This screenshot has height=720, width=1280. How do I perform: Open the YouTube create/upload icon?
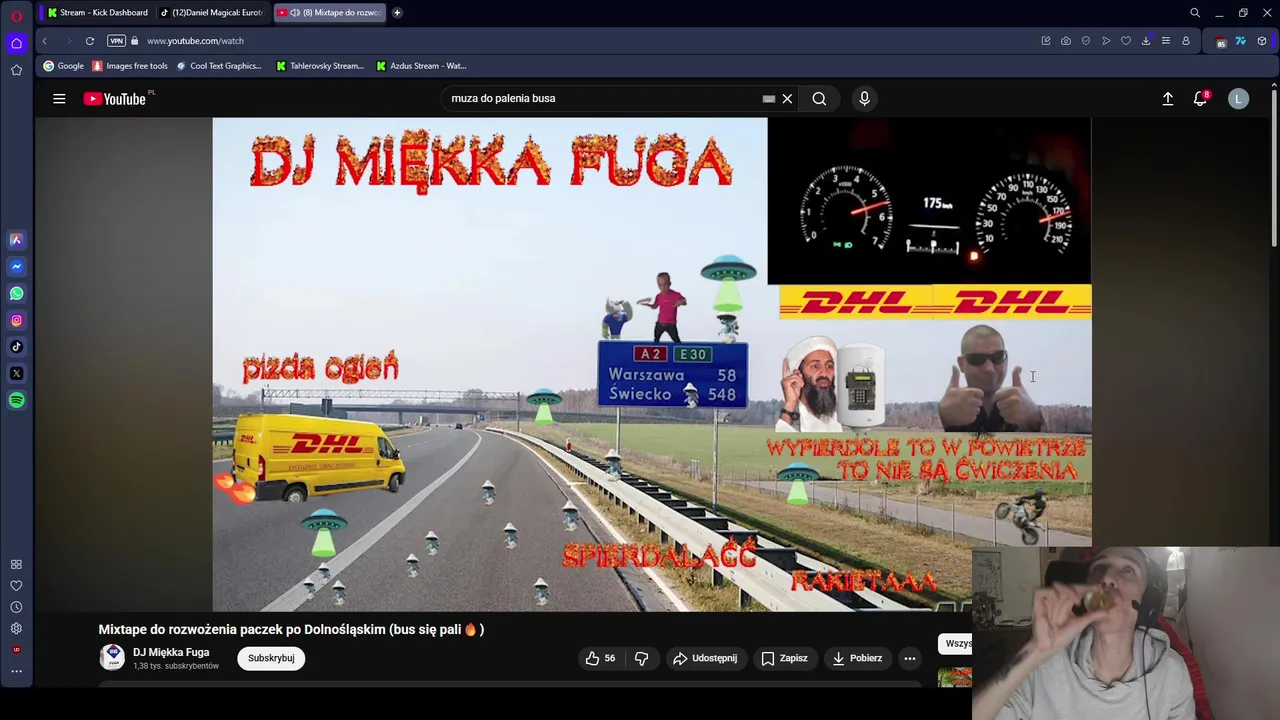(x=1167, y=98)
